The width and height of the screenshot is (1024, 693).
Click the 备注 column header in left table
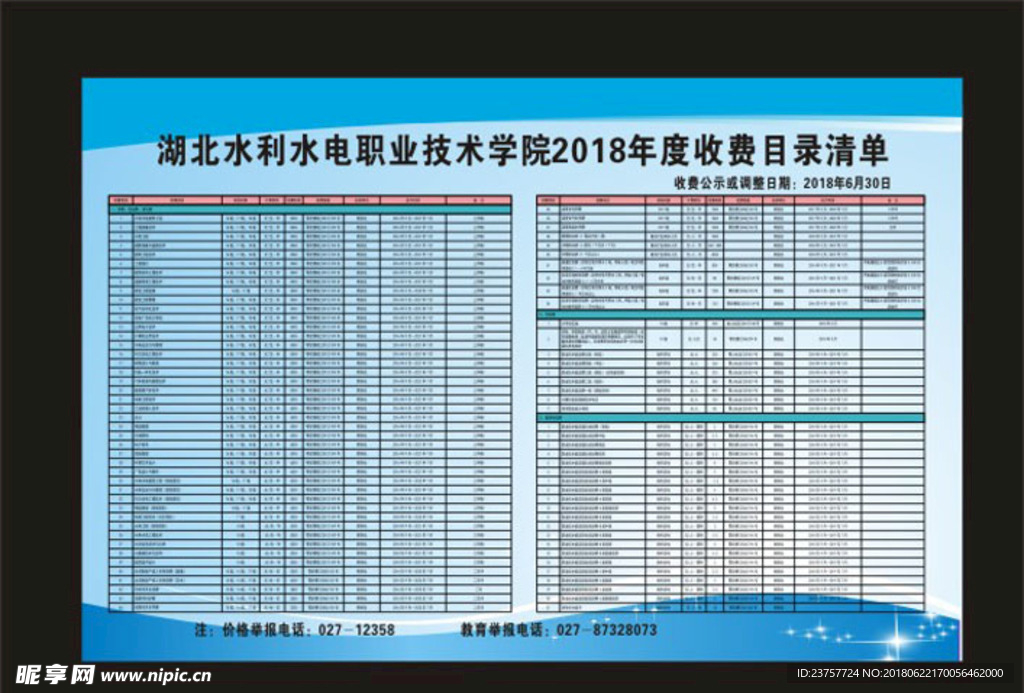point(479,199)
